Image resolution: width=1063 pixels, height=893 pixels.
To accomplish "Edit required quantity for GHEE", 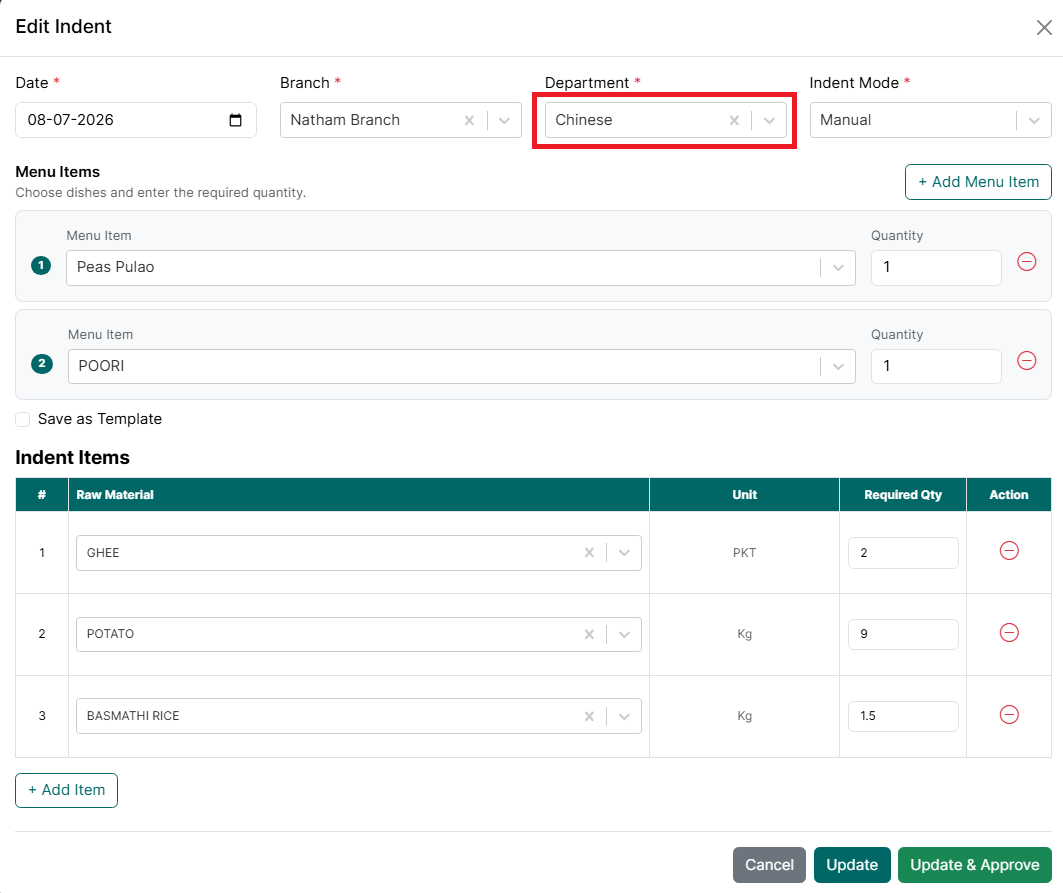I will [x=903, y=553].
